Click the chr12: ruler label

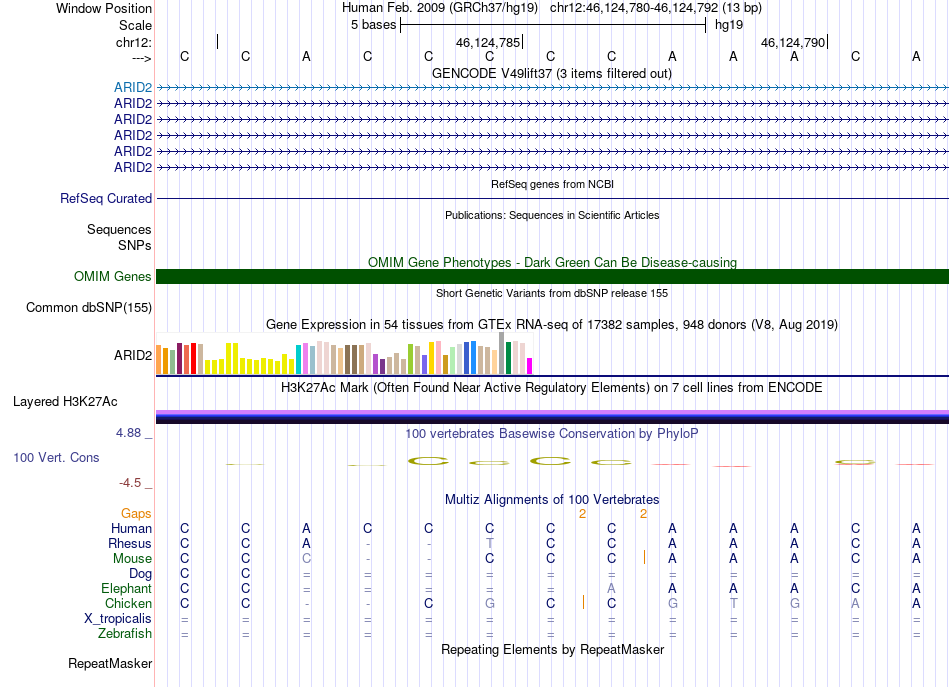click(x=134, y=42)
